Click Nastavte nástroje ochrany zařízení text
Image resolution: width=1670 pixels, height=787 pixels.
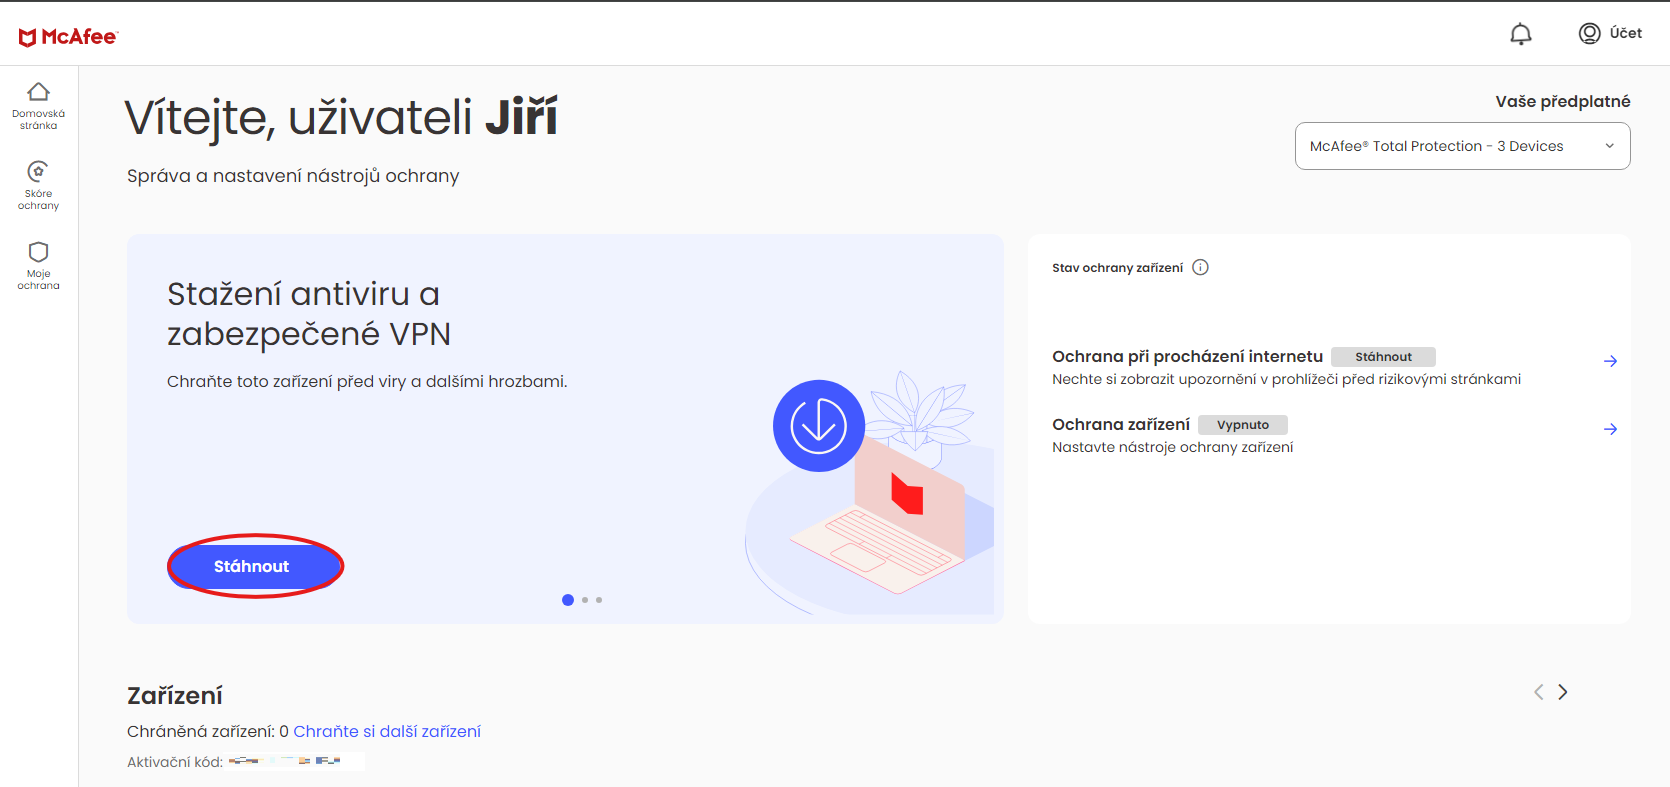(1172, 447)
